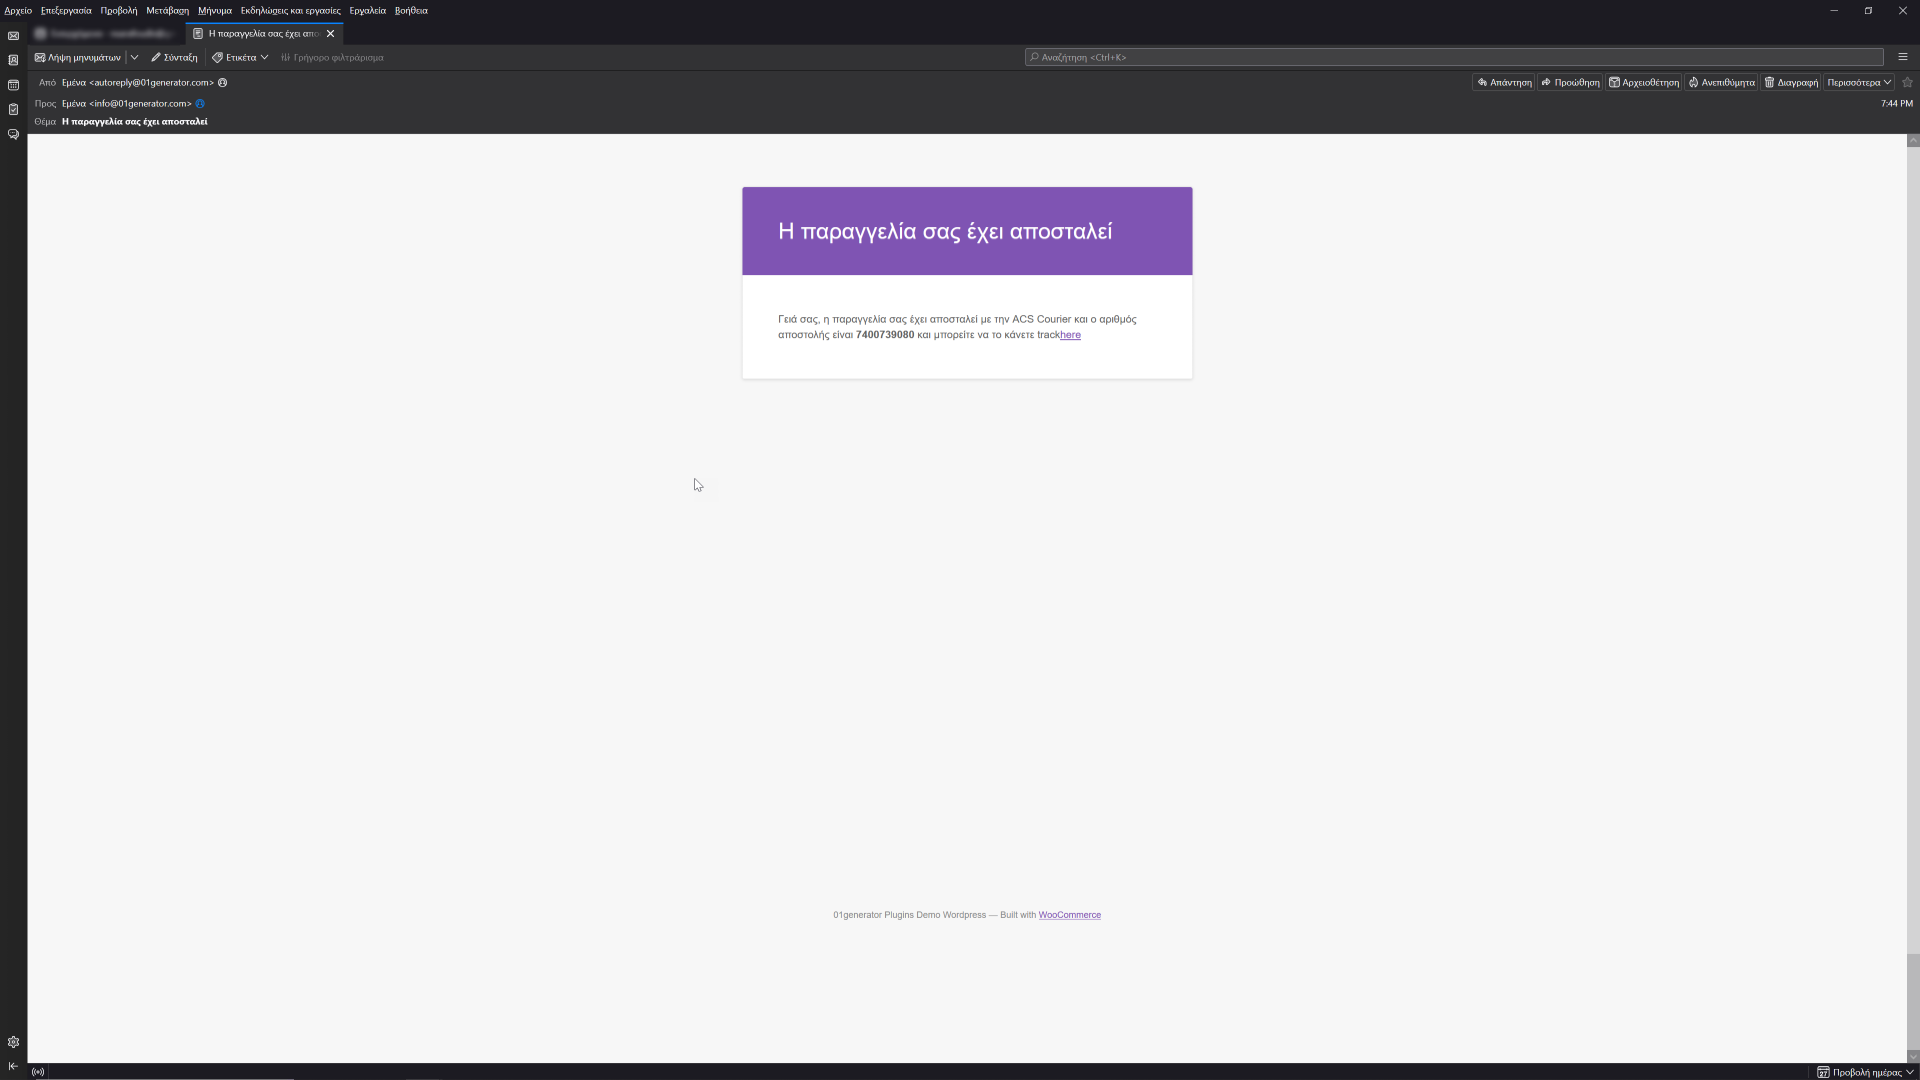Open the Περισσότερα dropdown
1920x1080 pixels.
pyautogui.click(x=1858, y=82)
